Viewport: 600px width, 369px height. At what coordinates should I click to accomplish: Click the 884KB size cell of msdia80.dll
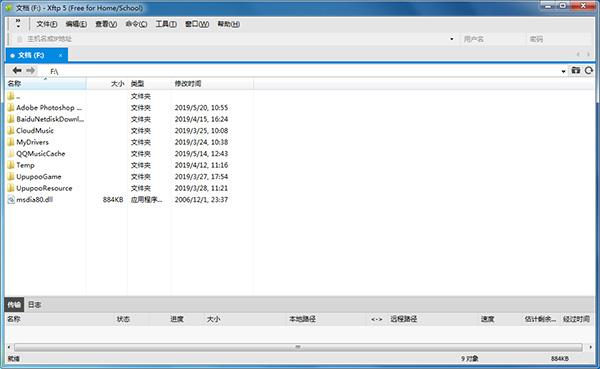[x=113, y=199]
